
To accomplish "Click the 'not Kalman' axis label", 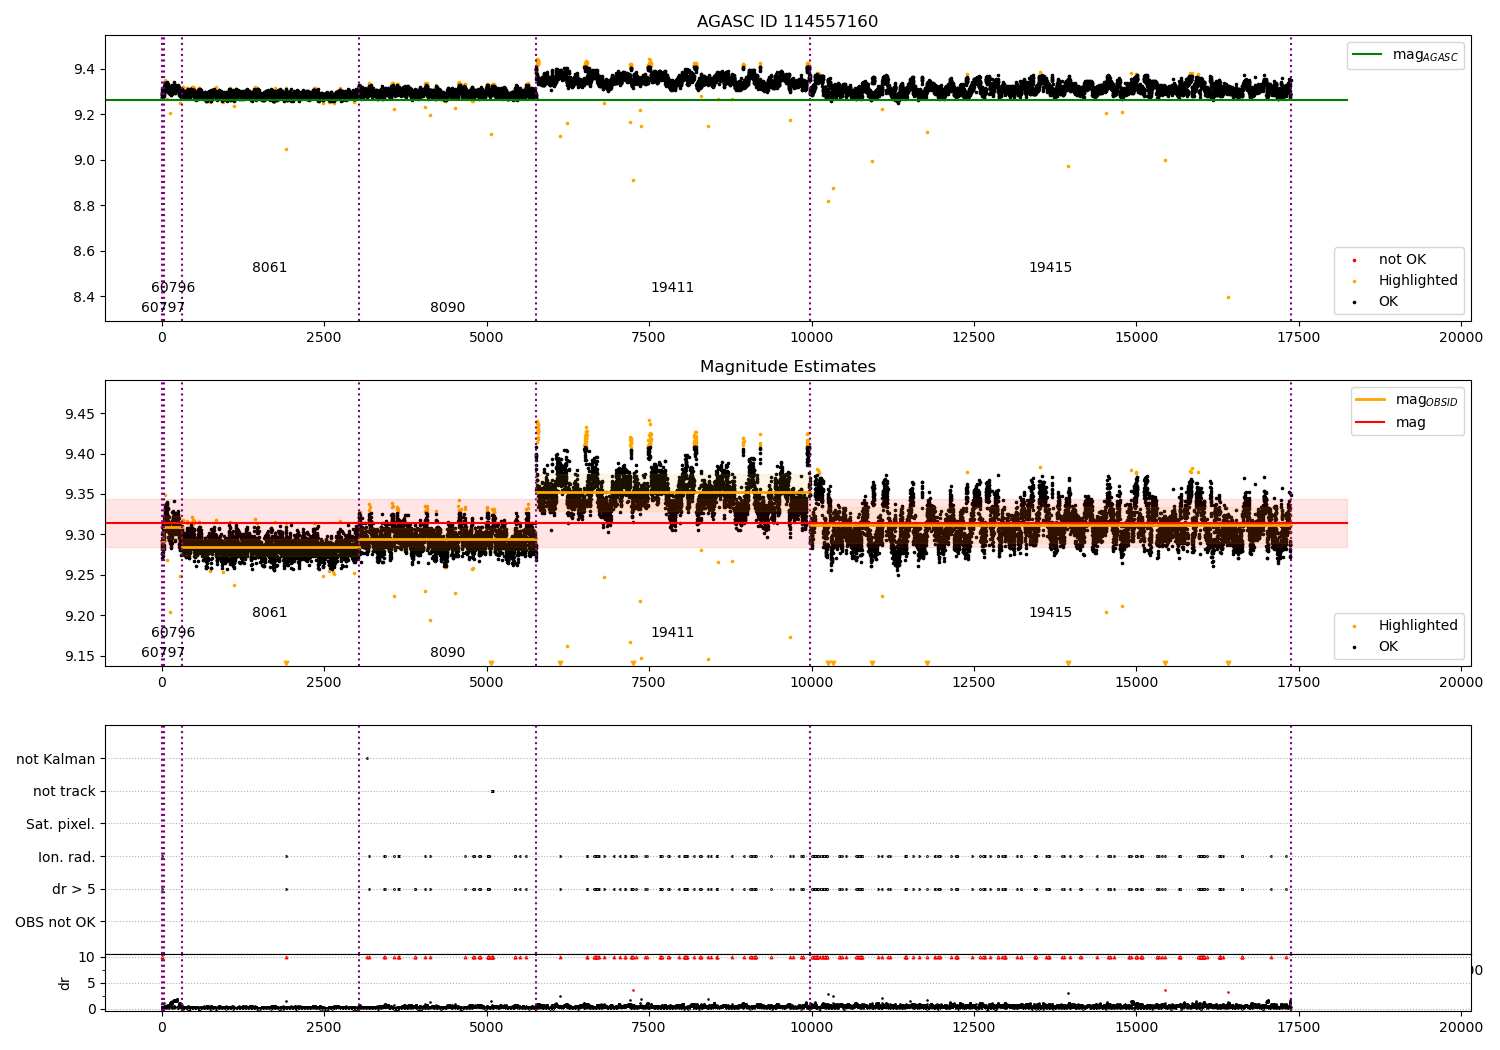I will coord(56,759).
